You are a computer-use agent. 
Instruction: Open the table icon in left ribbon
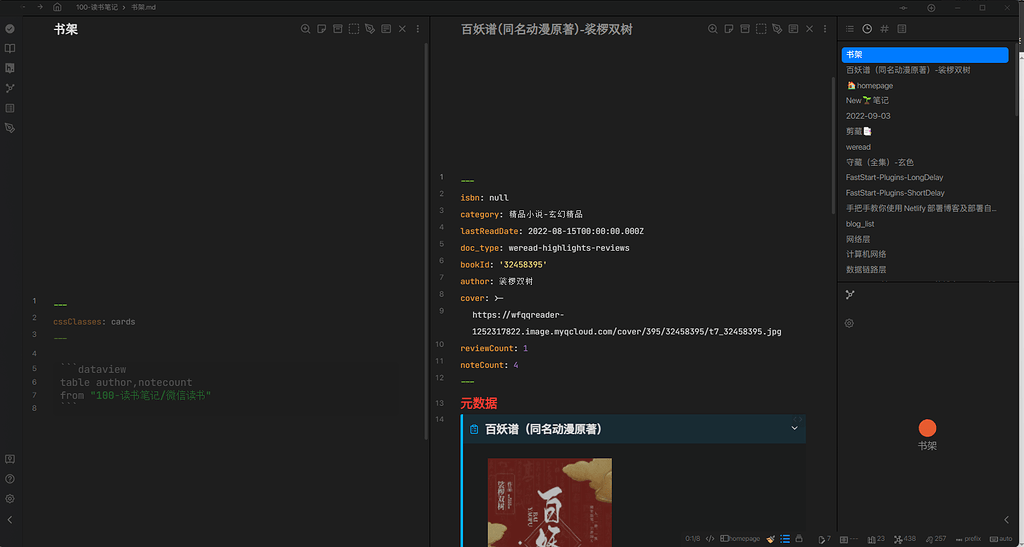tap(10, 108)
